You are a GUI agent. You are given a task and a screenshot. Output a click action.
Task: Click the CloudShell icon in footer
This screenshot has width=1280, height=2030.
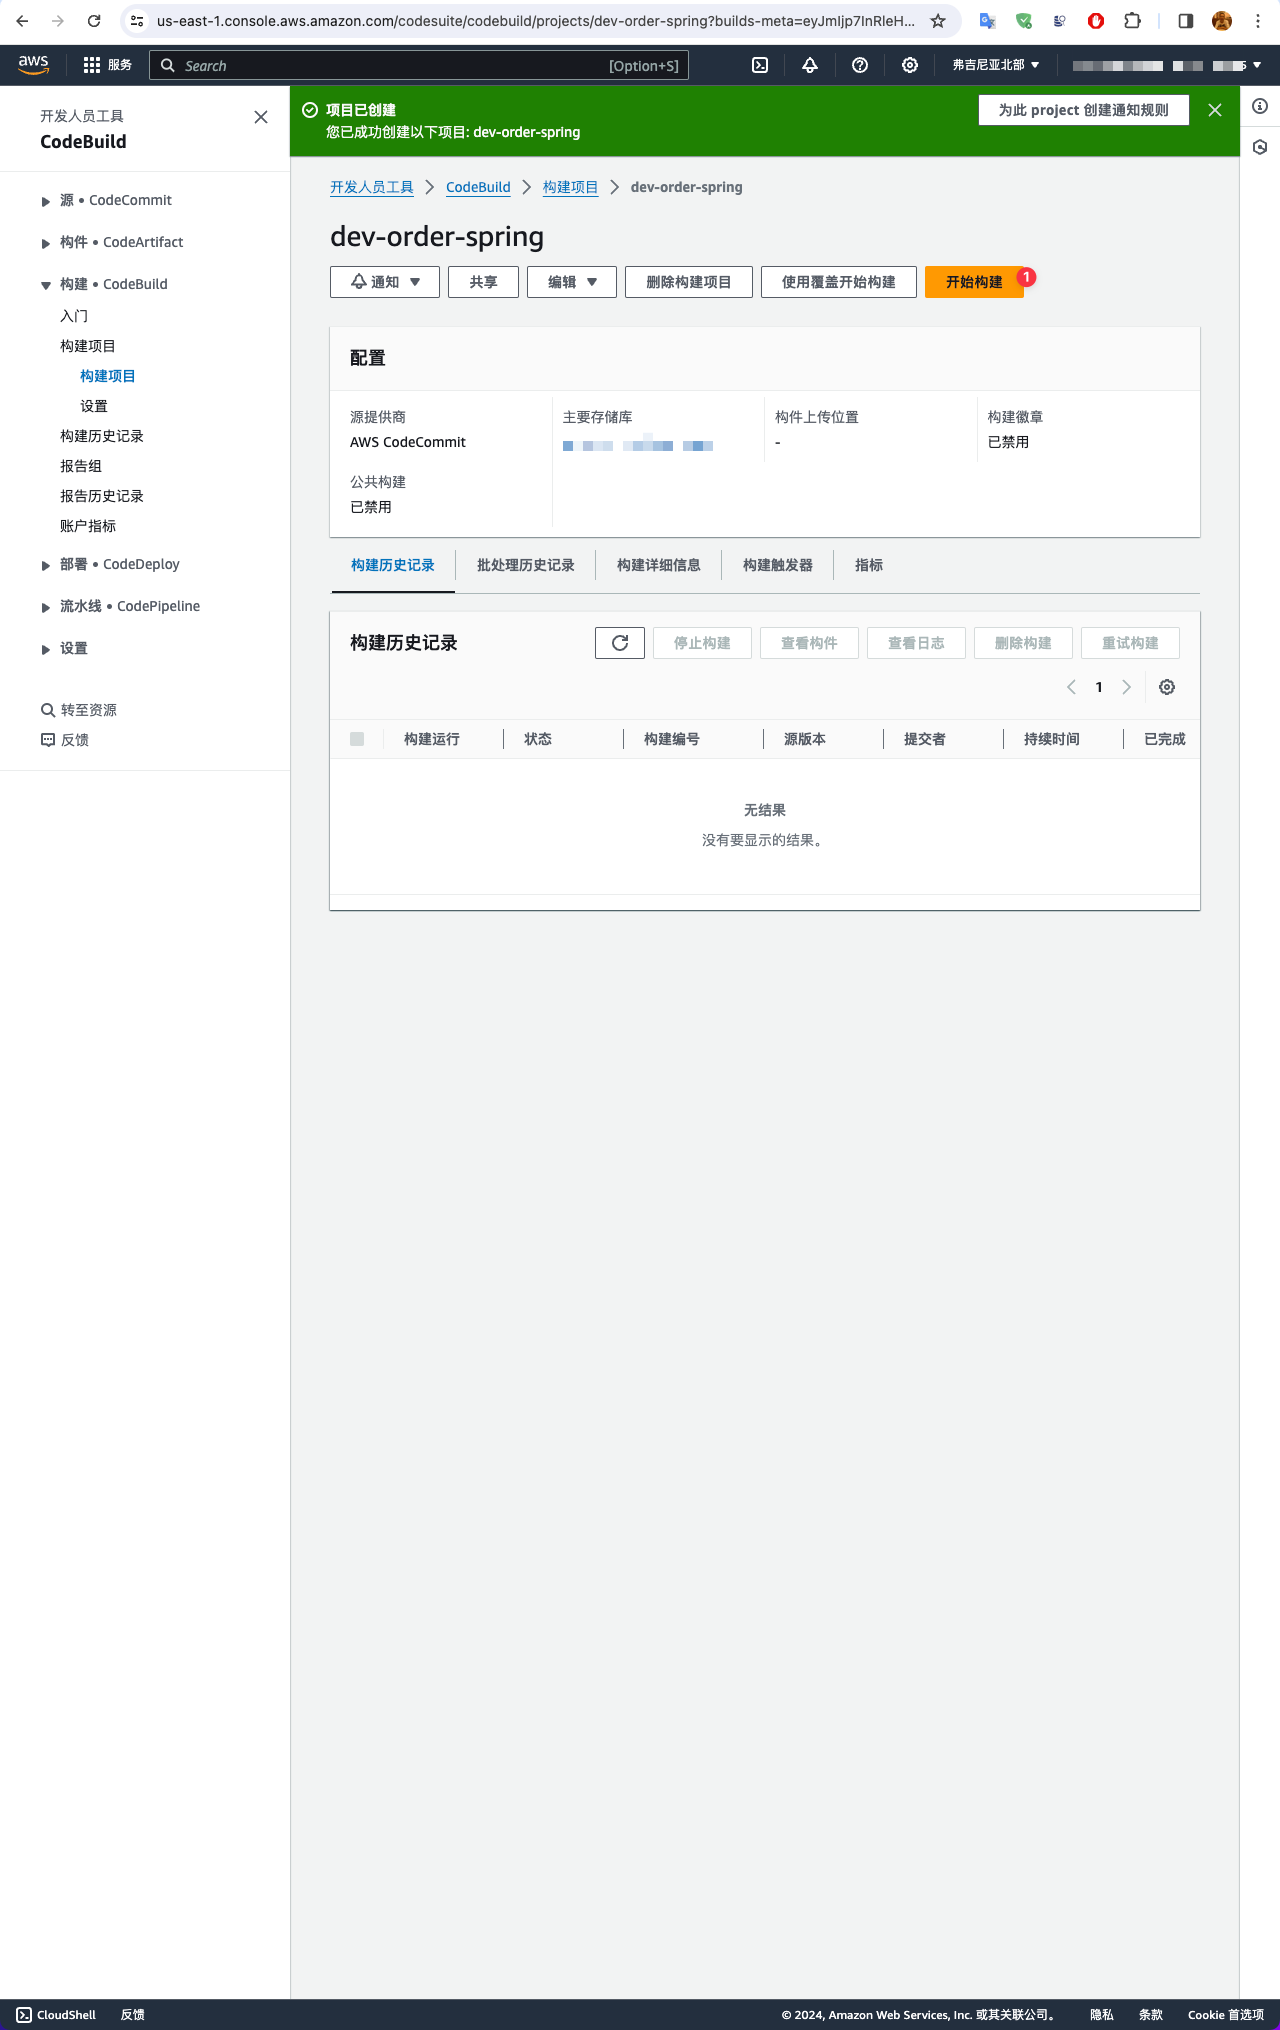24,2015
